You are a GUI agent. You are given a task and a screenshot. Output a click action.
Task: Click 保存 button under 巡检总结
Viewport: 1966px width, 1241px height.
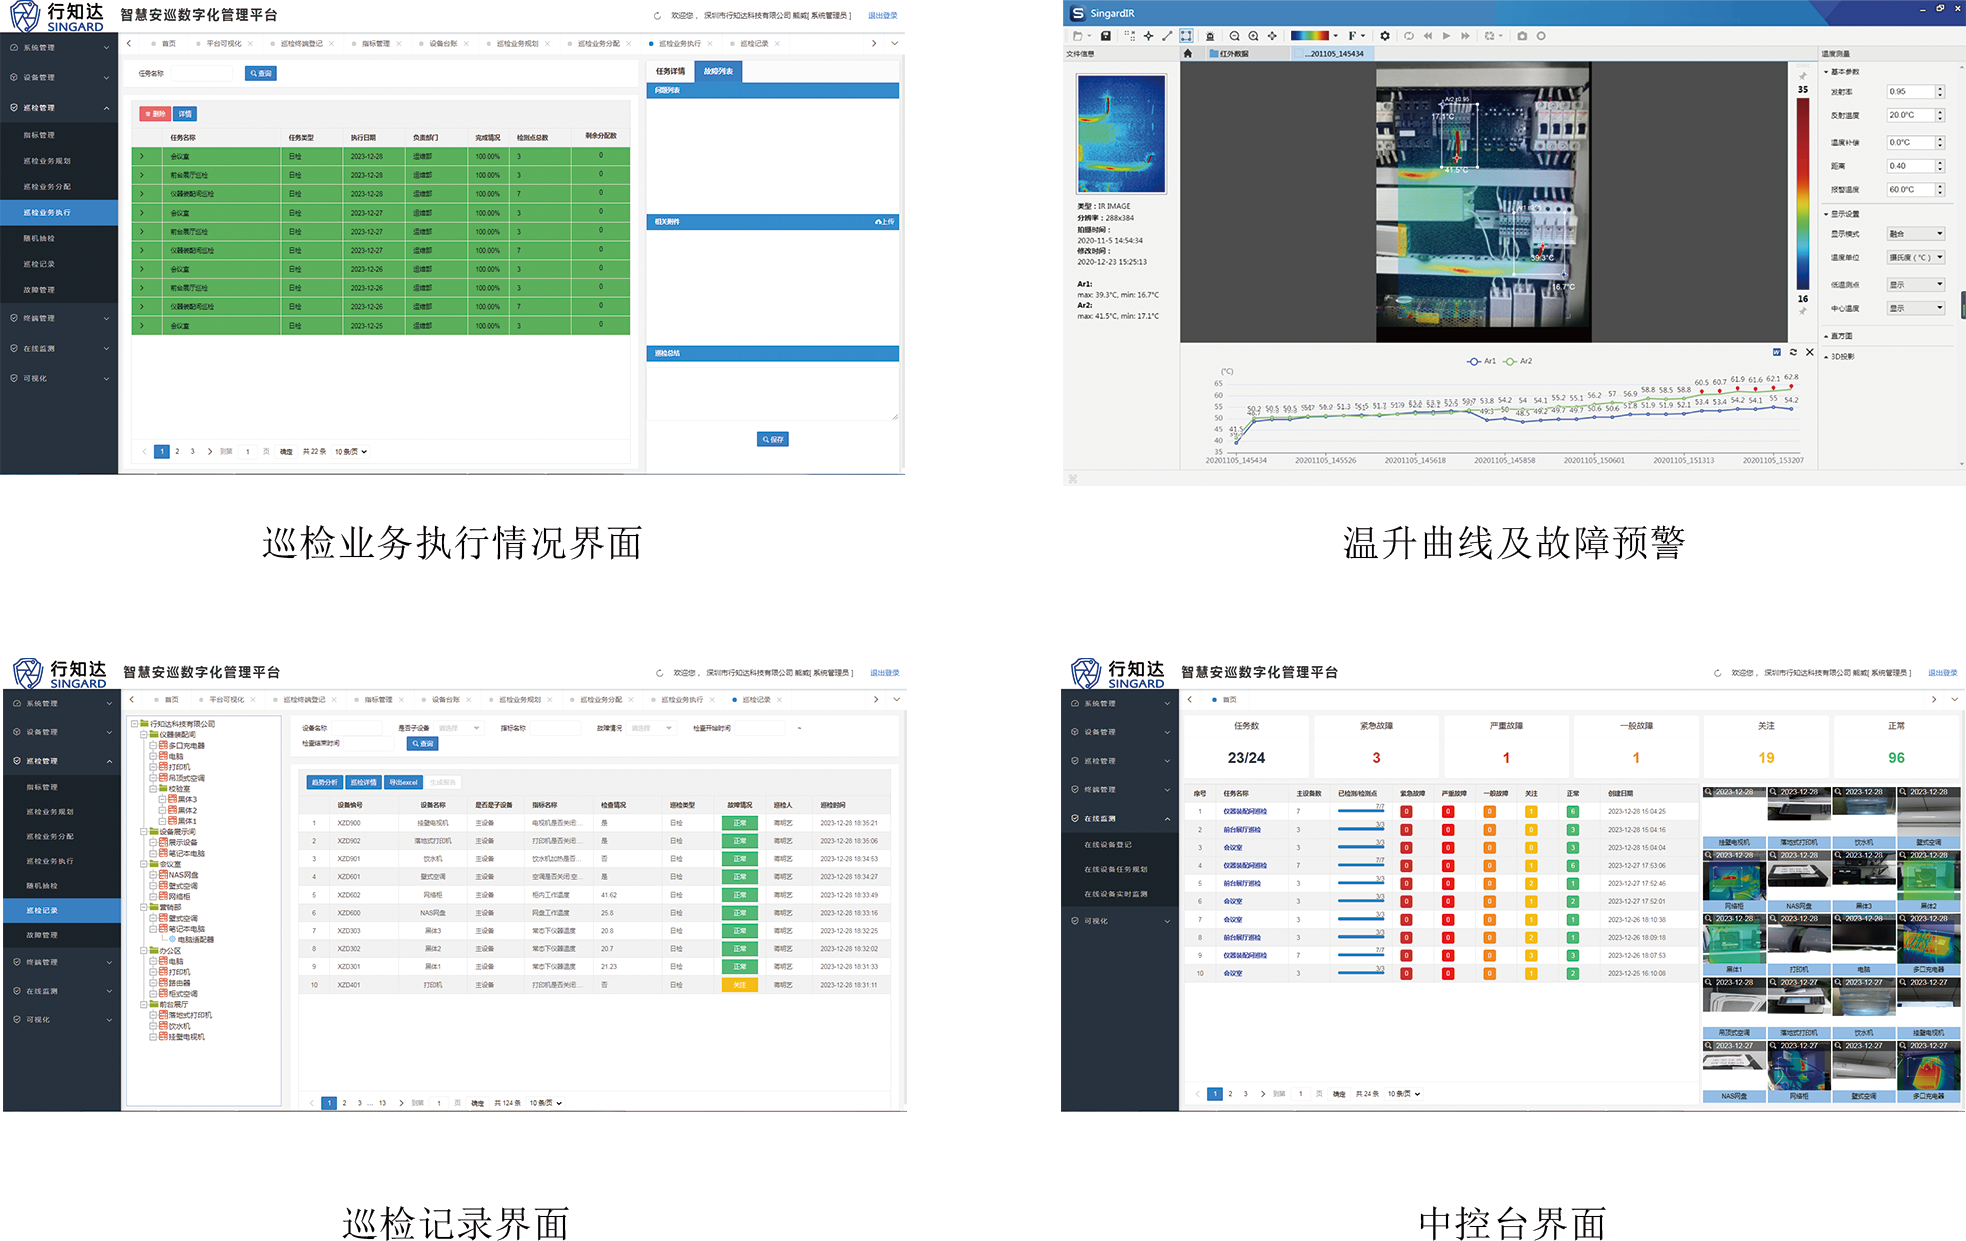click(x=773, y=439)
